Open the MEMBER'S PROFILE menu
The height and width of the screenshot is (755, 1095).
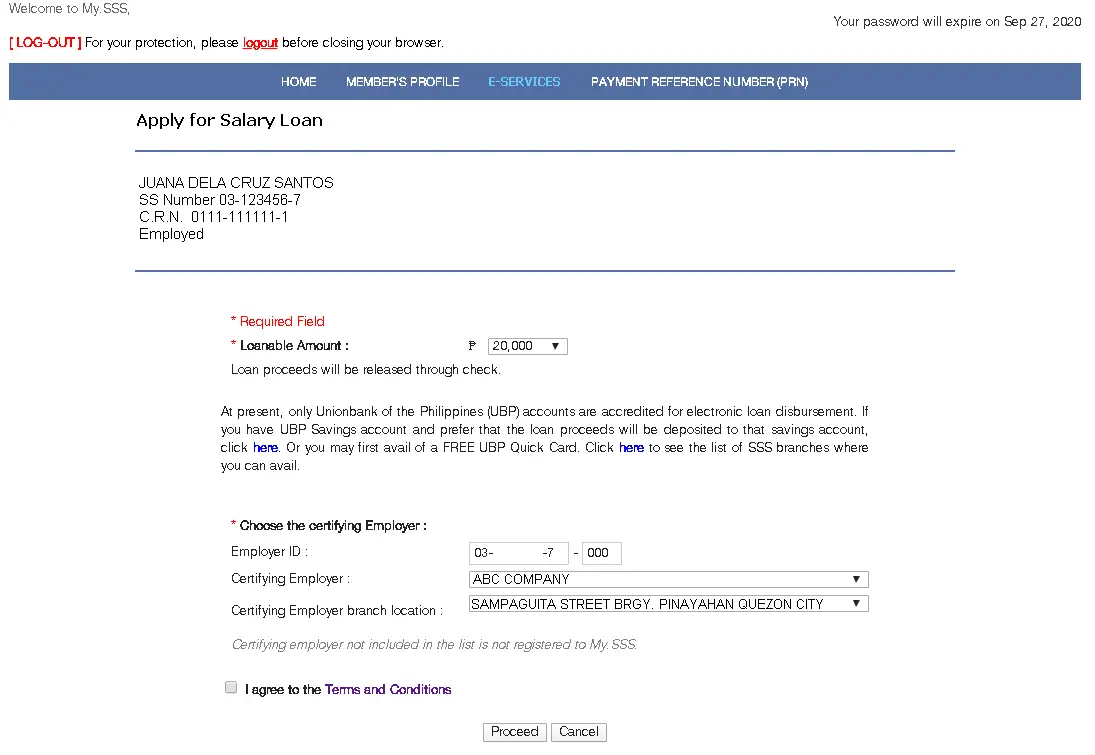403,82
